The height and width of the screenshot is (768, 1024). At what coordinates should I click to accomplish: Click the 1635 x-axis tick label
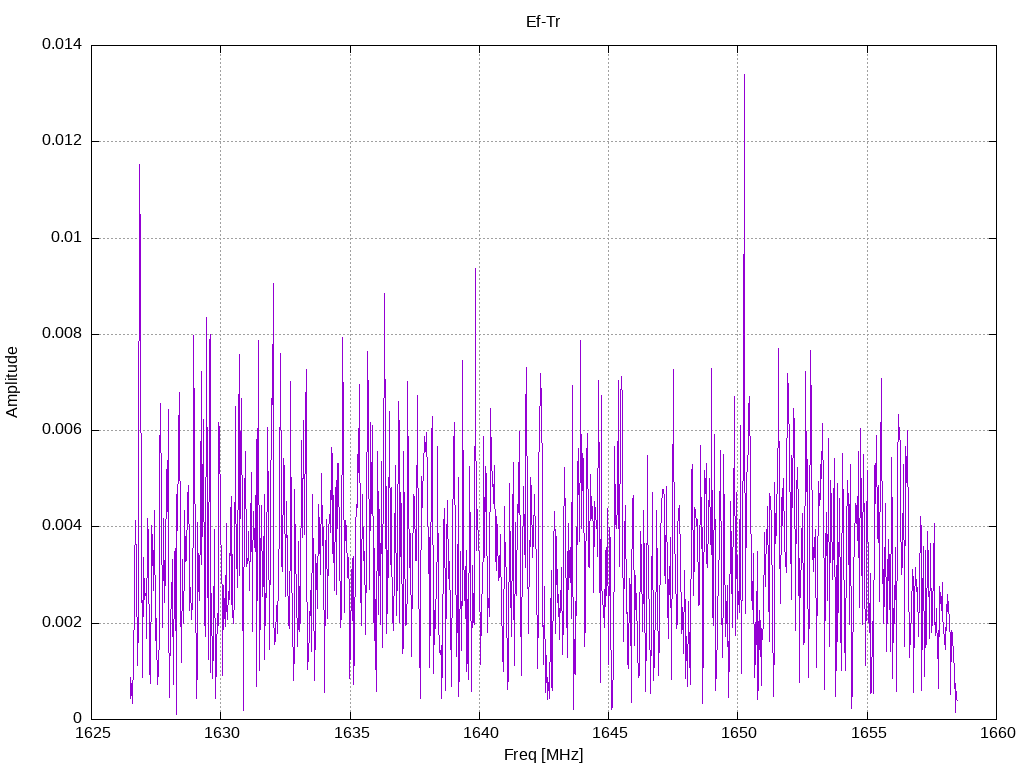pyautogui.click(x=351, y=733)
